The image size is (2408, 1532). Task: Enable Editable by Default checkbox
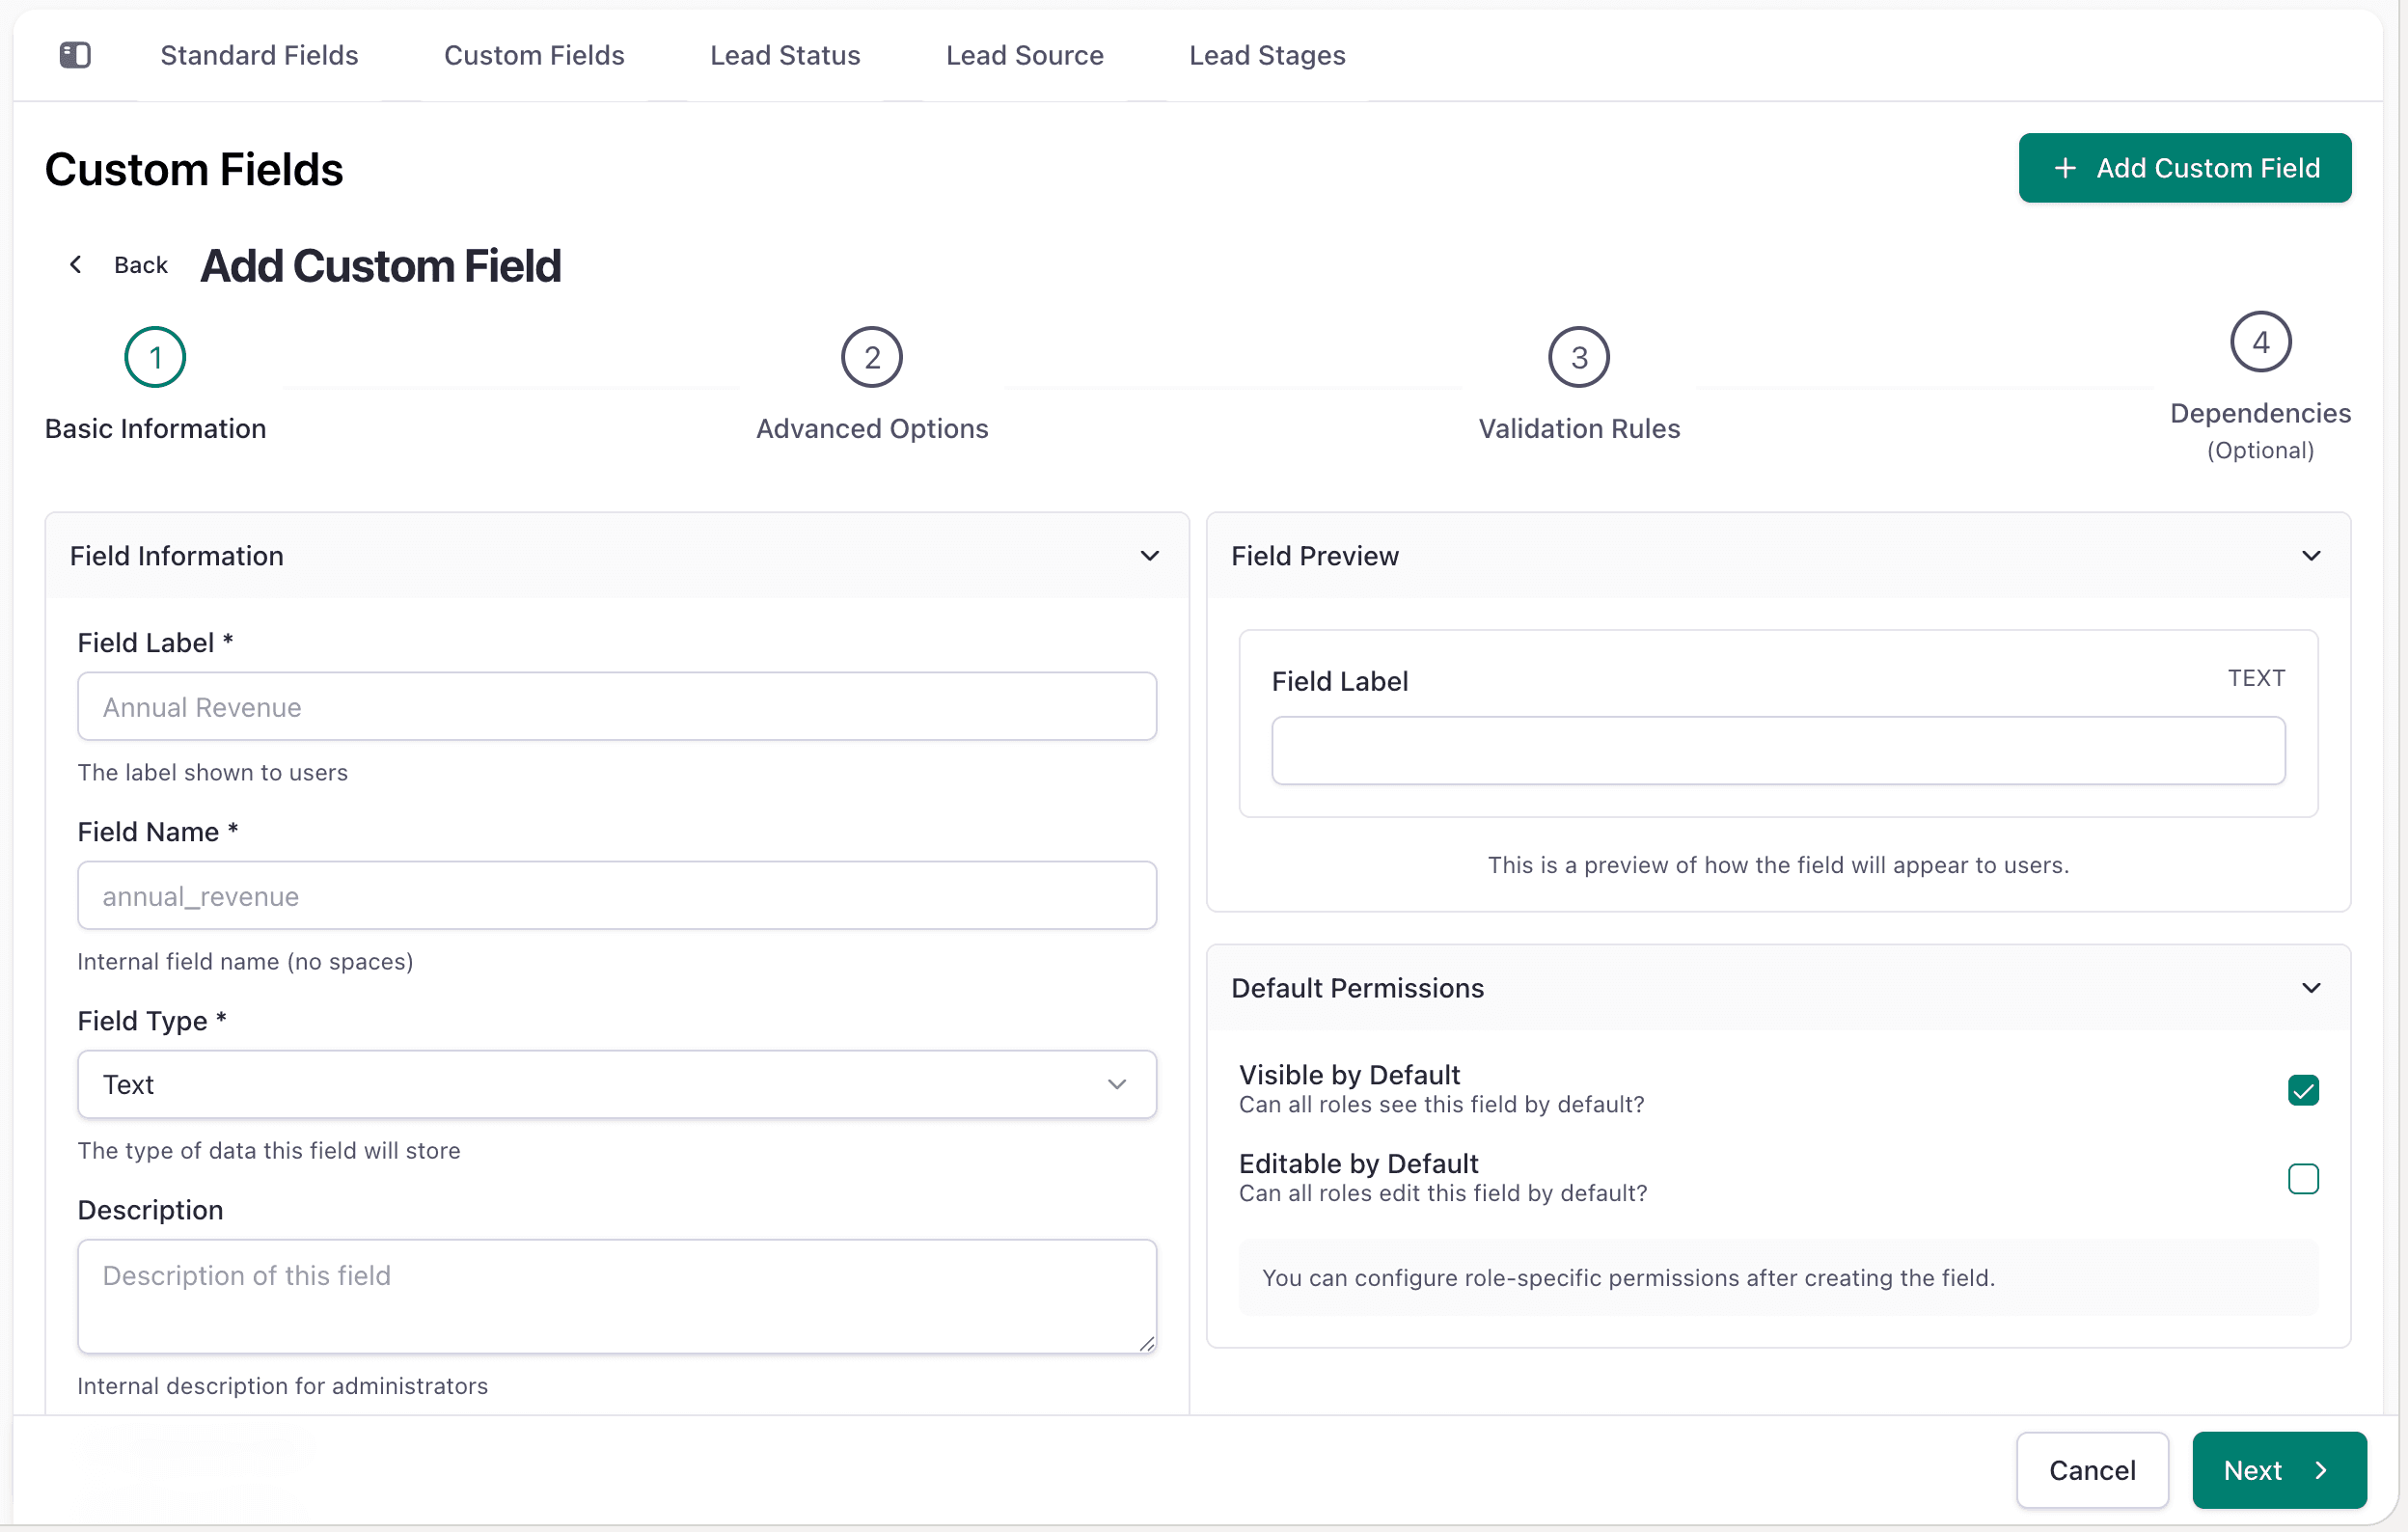pyautogui.click(x=2302, y=1179)
